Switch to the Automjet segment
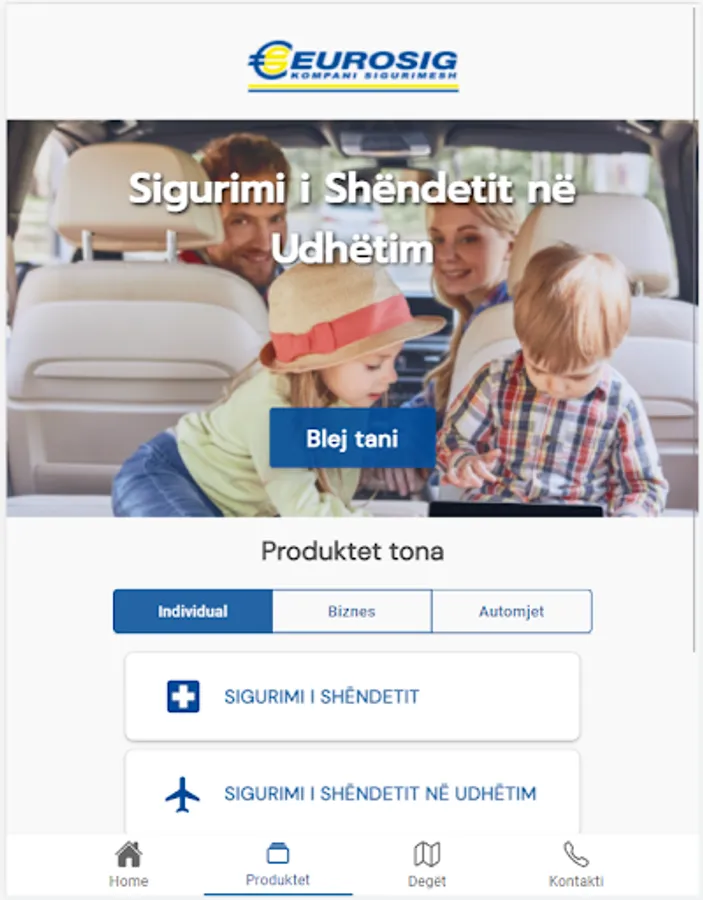 [511, 611]
